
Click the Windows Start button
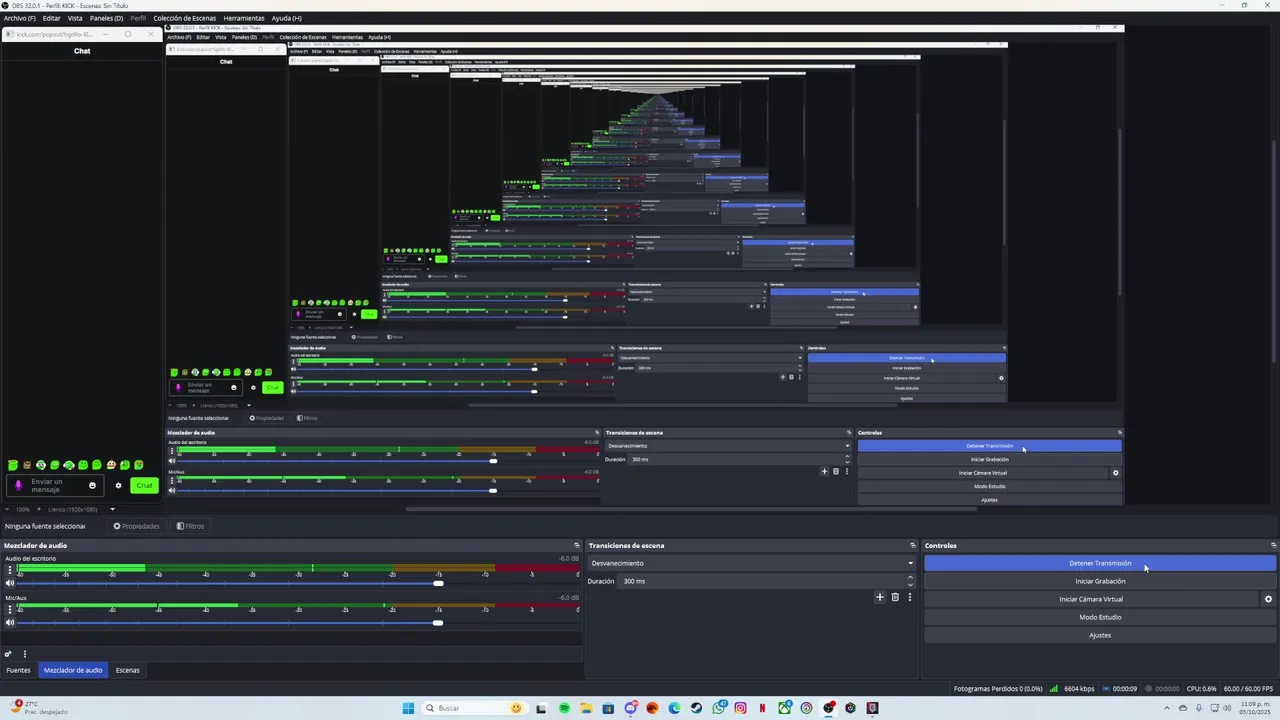408,708
